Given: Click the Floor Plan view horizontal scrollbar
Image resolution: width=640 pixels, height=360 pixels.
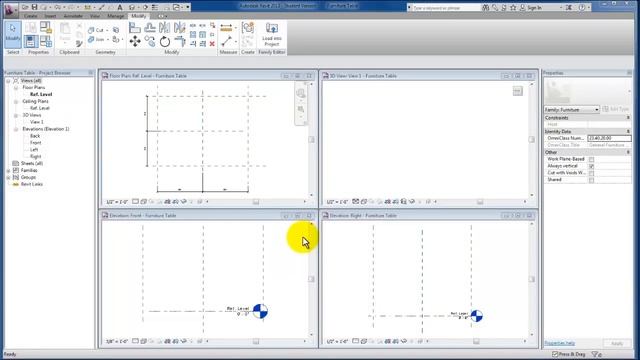Looking at the screenshot, I should tap(256, 202).
